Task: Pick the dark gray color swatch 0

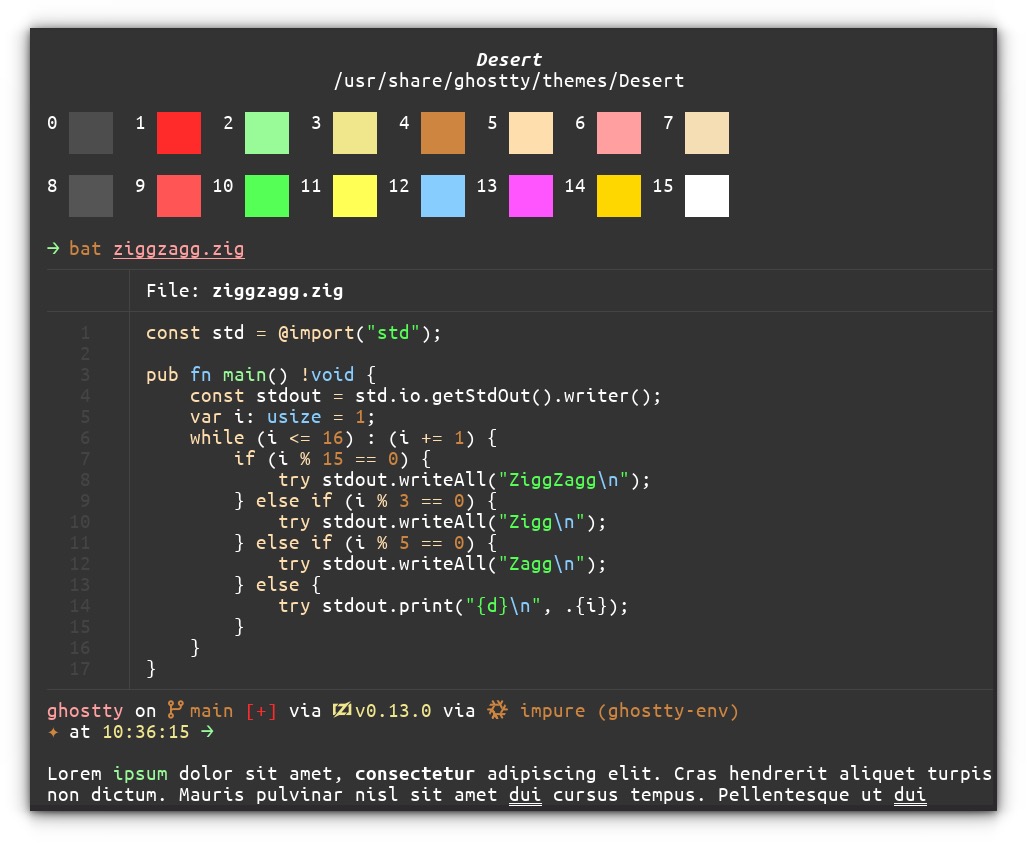Action: [91, 133]
